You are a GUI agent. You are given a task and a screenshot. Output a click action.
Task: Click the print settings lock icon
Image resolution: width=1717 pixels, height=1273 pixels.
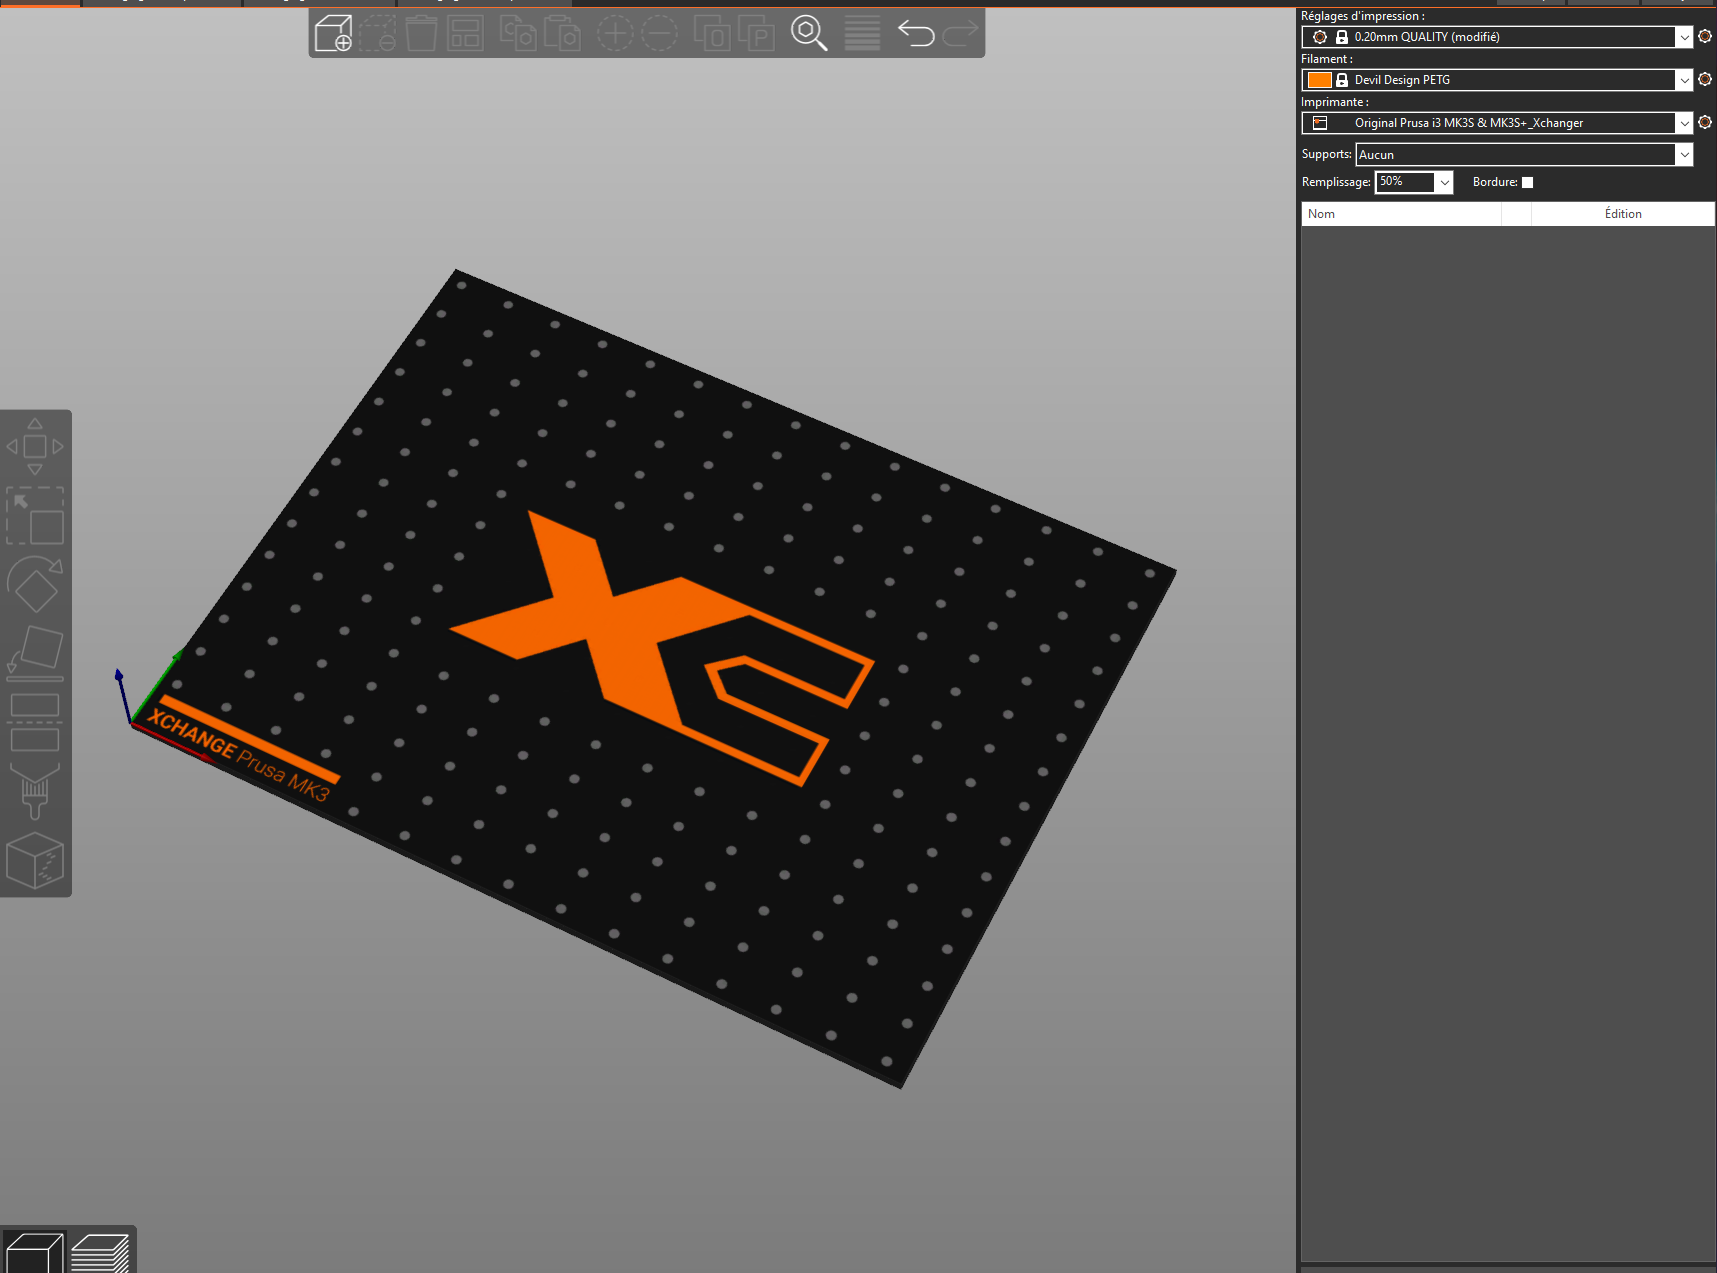click(1342, 36)
